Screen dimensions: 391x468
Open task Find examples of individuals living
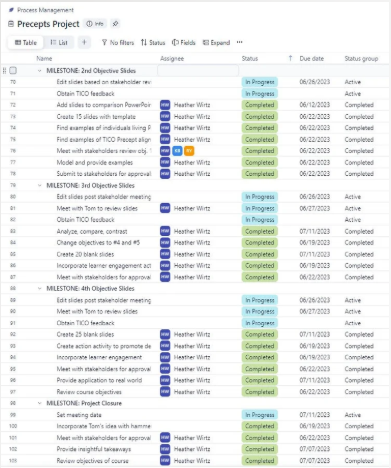click(104, 128)
